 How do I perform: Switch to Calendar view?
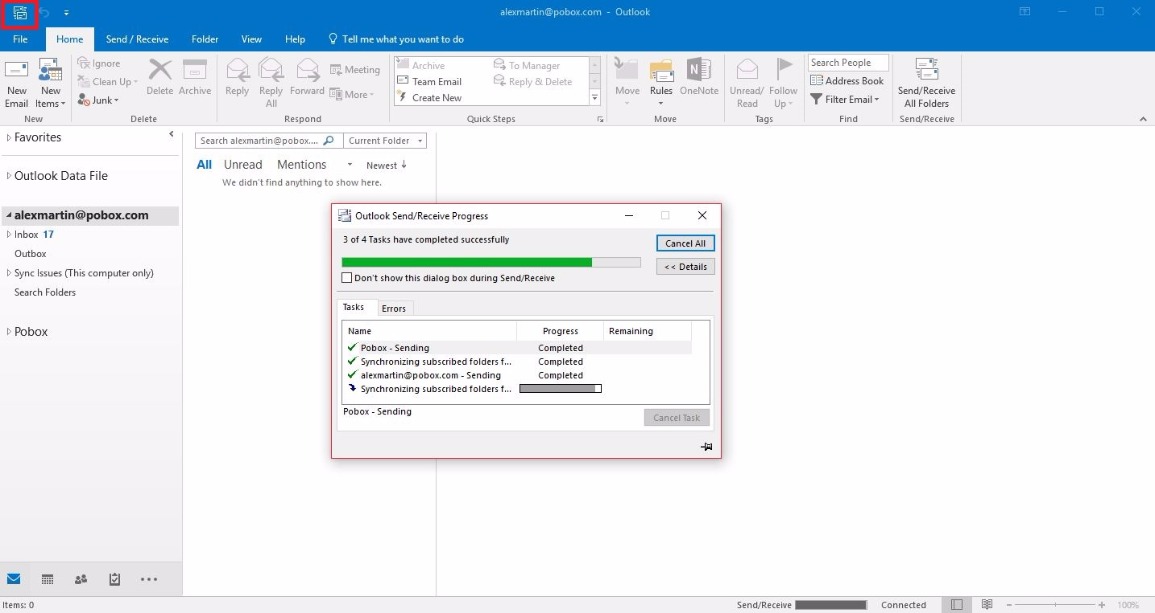coord(47,579)
